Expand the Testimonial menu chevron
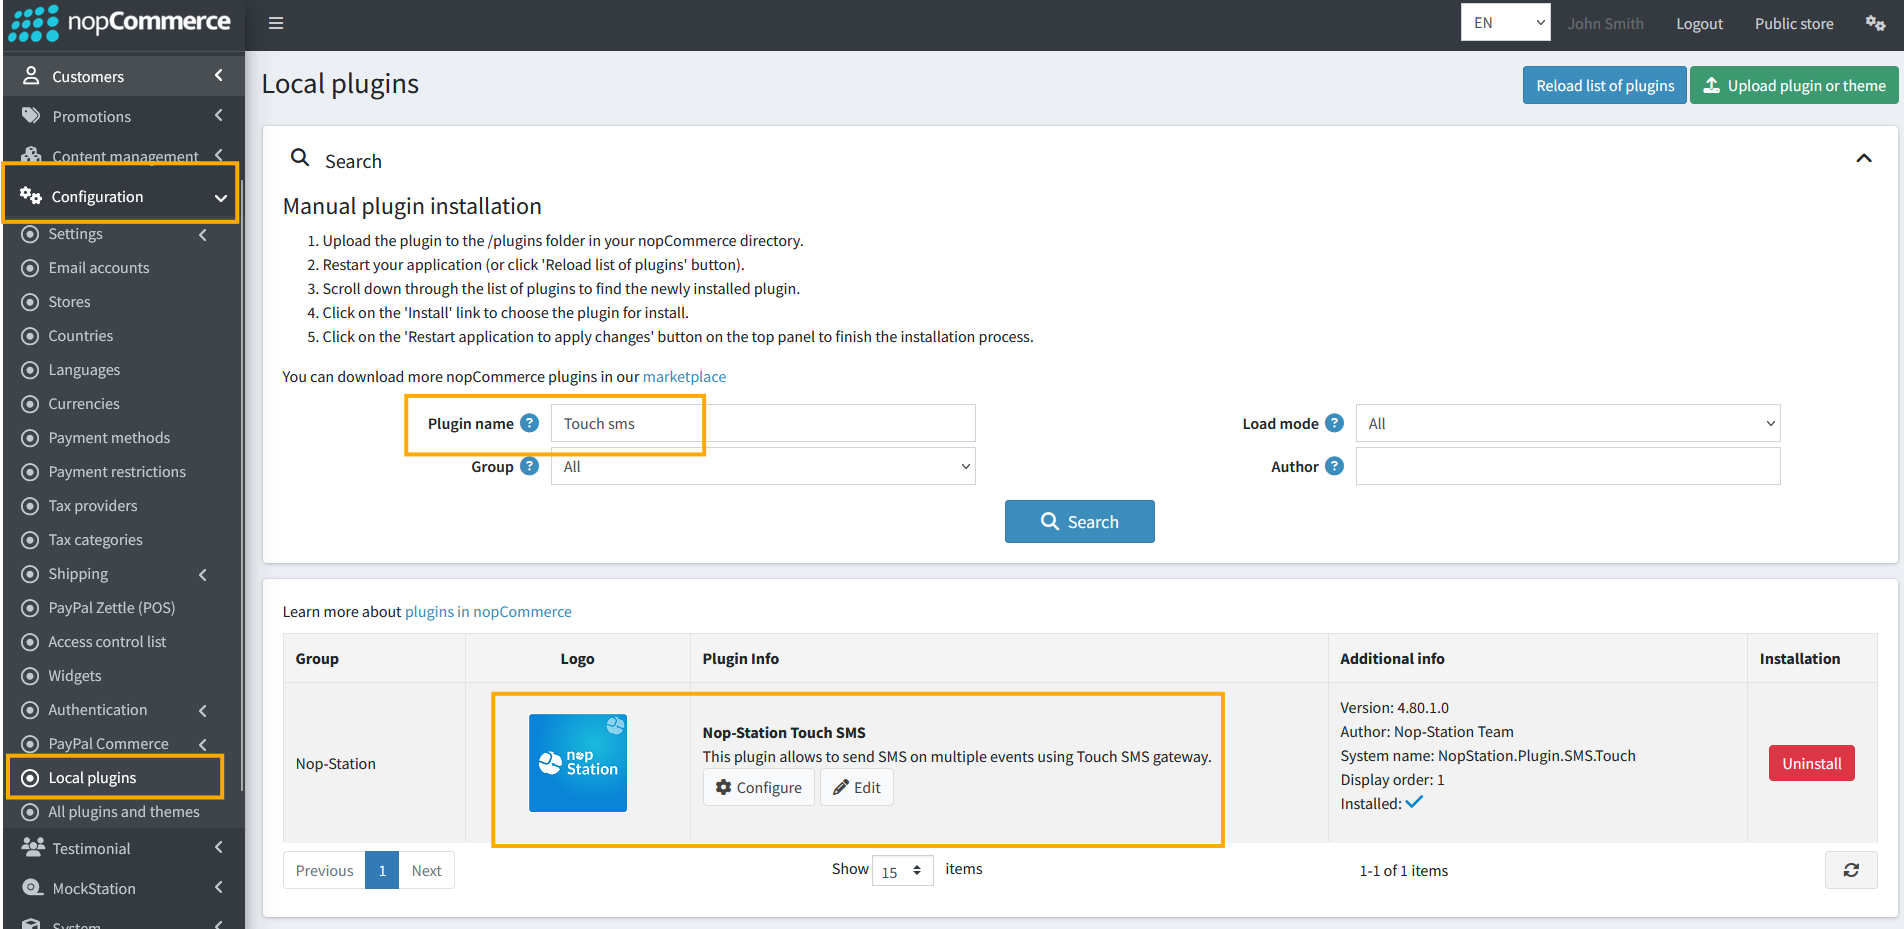Screen dimensions: 1904x929 click(219, 848)
